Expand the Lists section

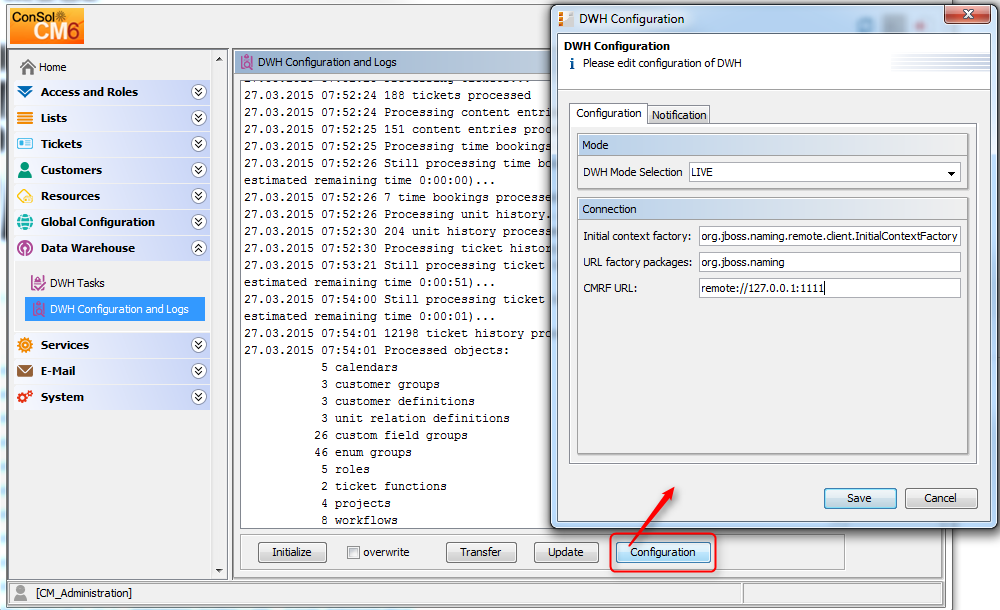coord(198,117)
